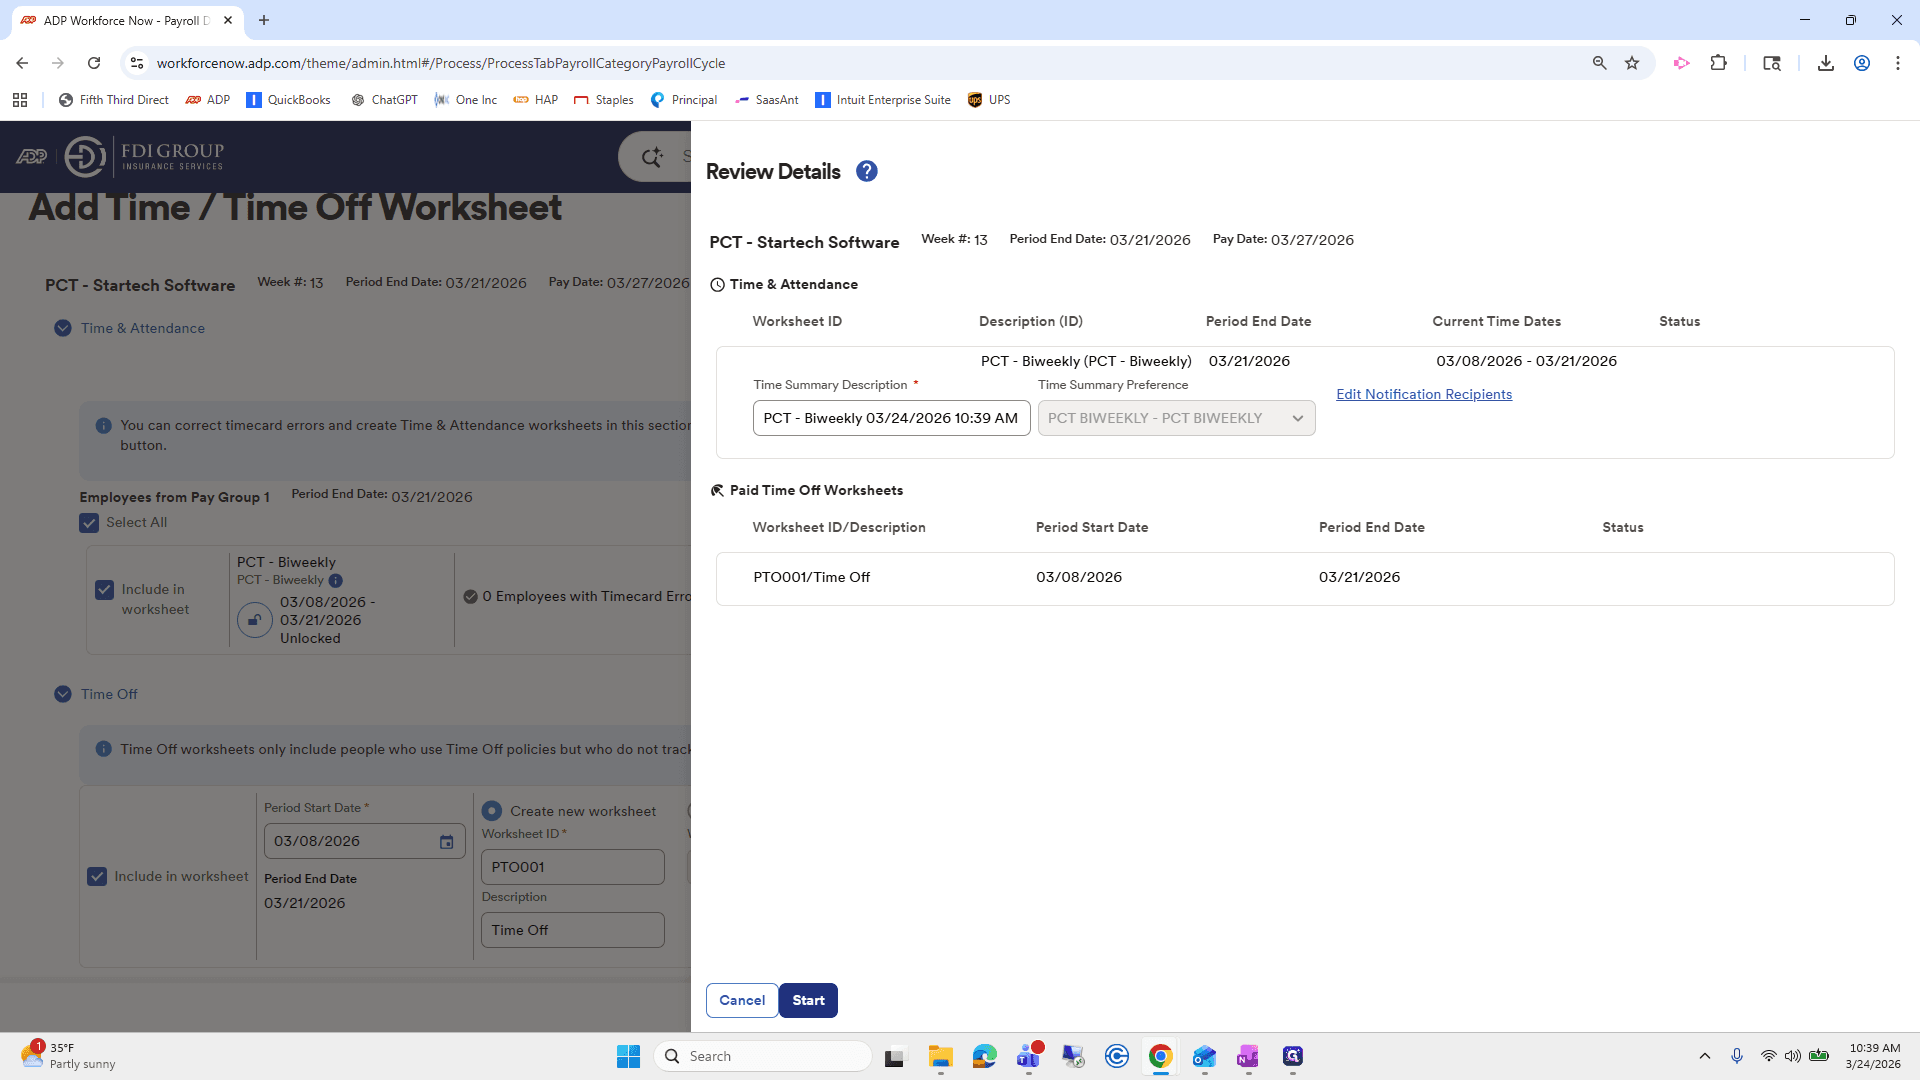Open the QuickBooks bookmark

point(288,100)
